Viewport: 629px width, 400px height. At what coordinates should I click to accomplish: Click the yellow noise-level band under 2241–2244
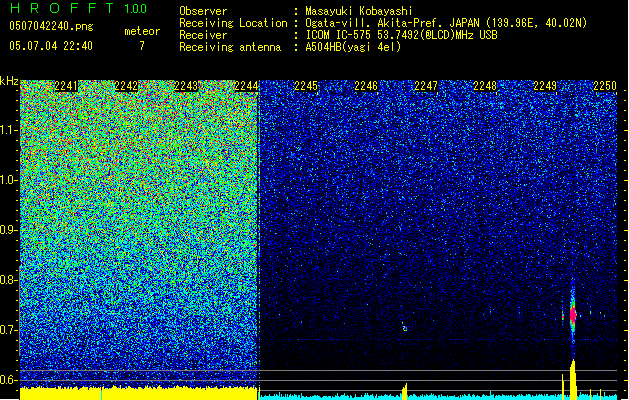[139, 394]
